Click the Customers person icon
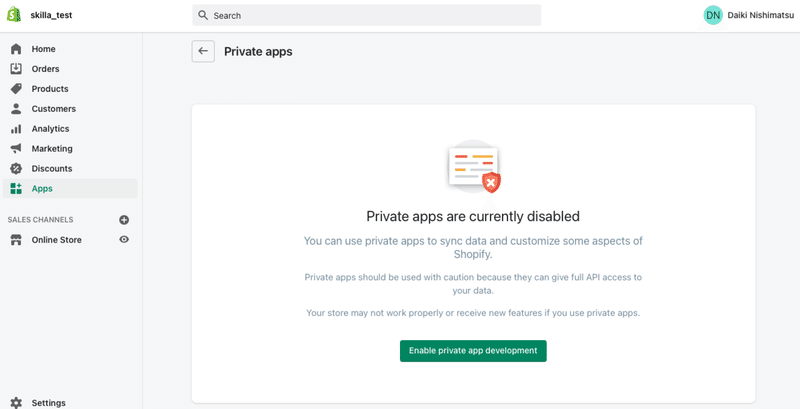 click(x=16, y=109)
